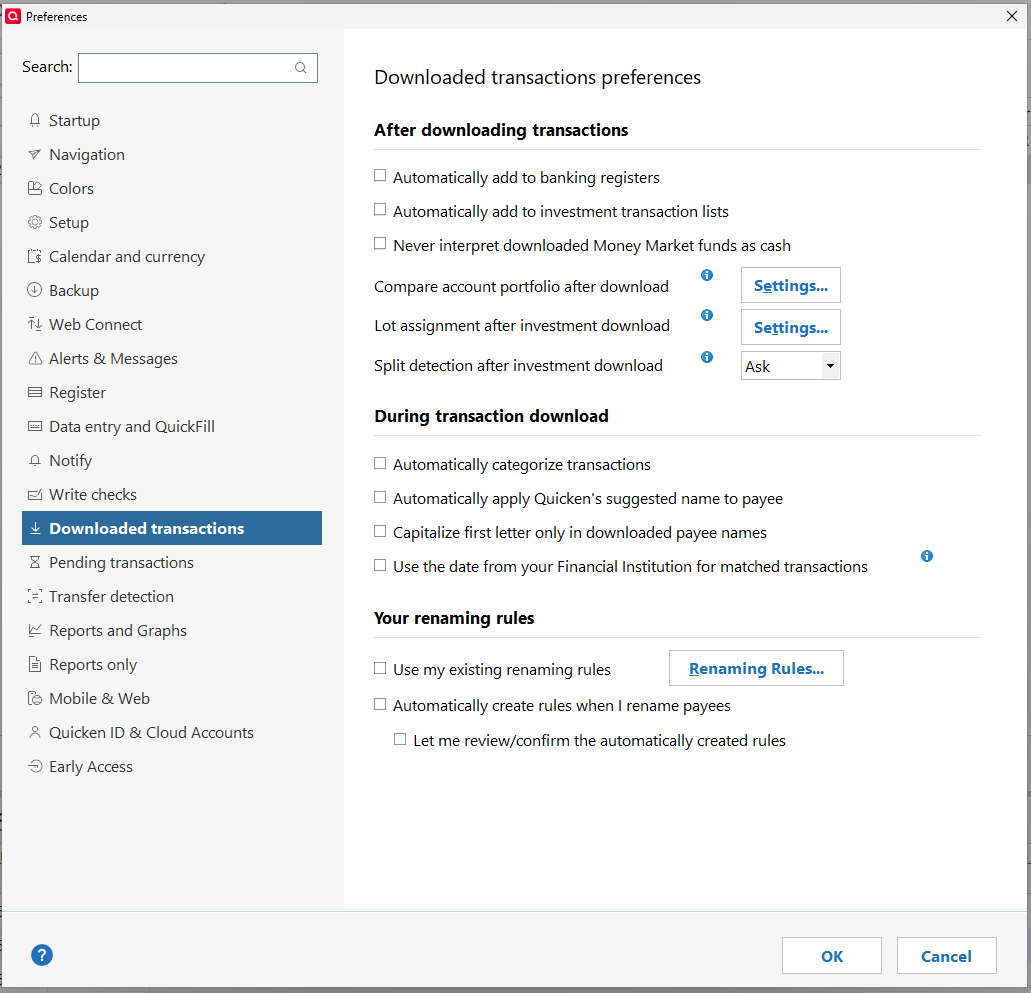The width and height of the screenshot is (1031, 993).
Task: Click the Setup gear icon
Action: click(x=35, y=222)
